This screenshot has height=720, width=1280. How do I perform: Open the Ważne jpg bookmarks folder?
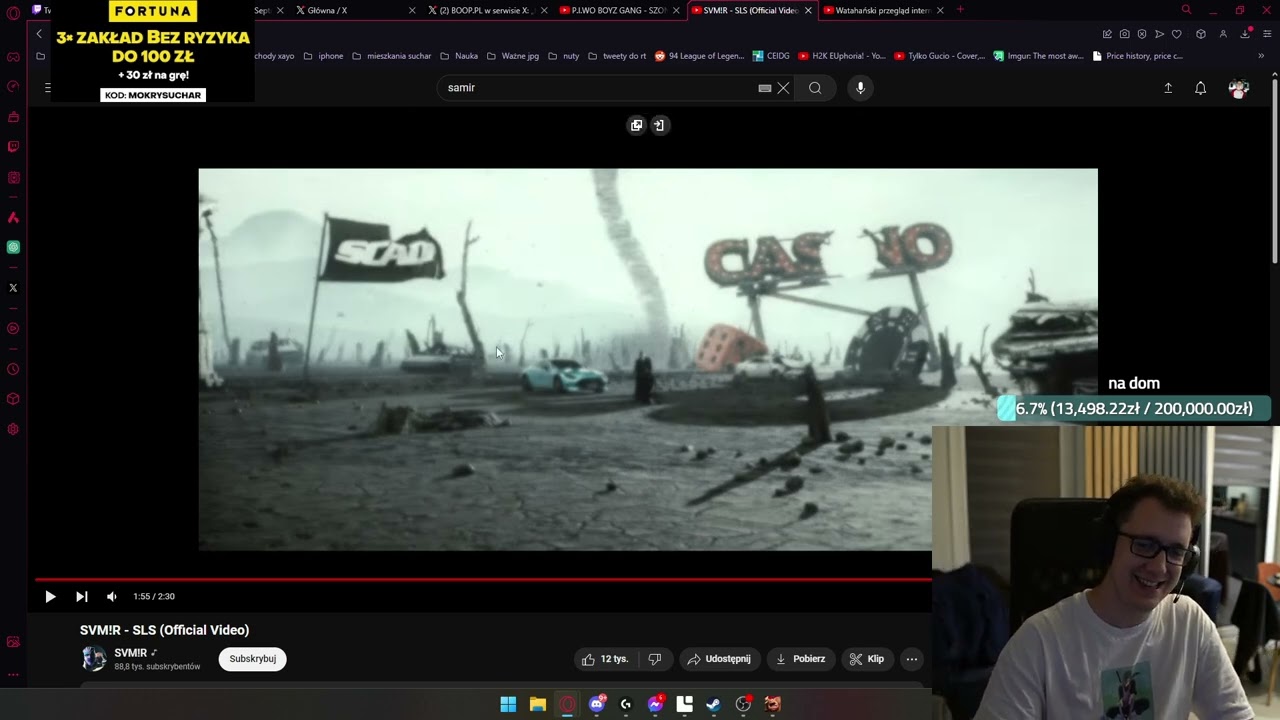[512, 56]
